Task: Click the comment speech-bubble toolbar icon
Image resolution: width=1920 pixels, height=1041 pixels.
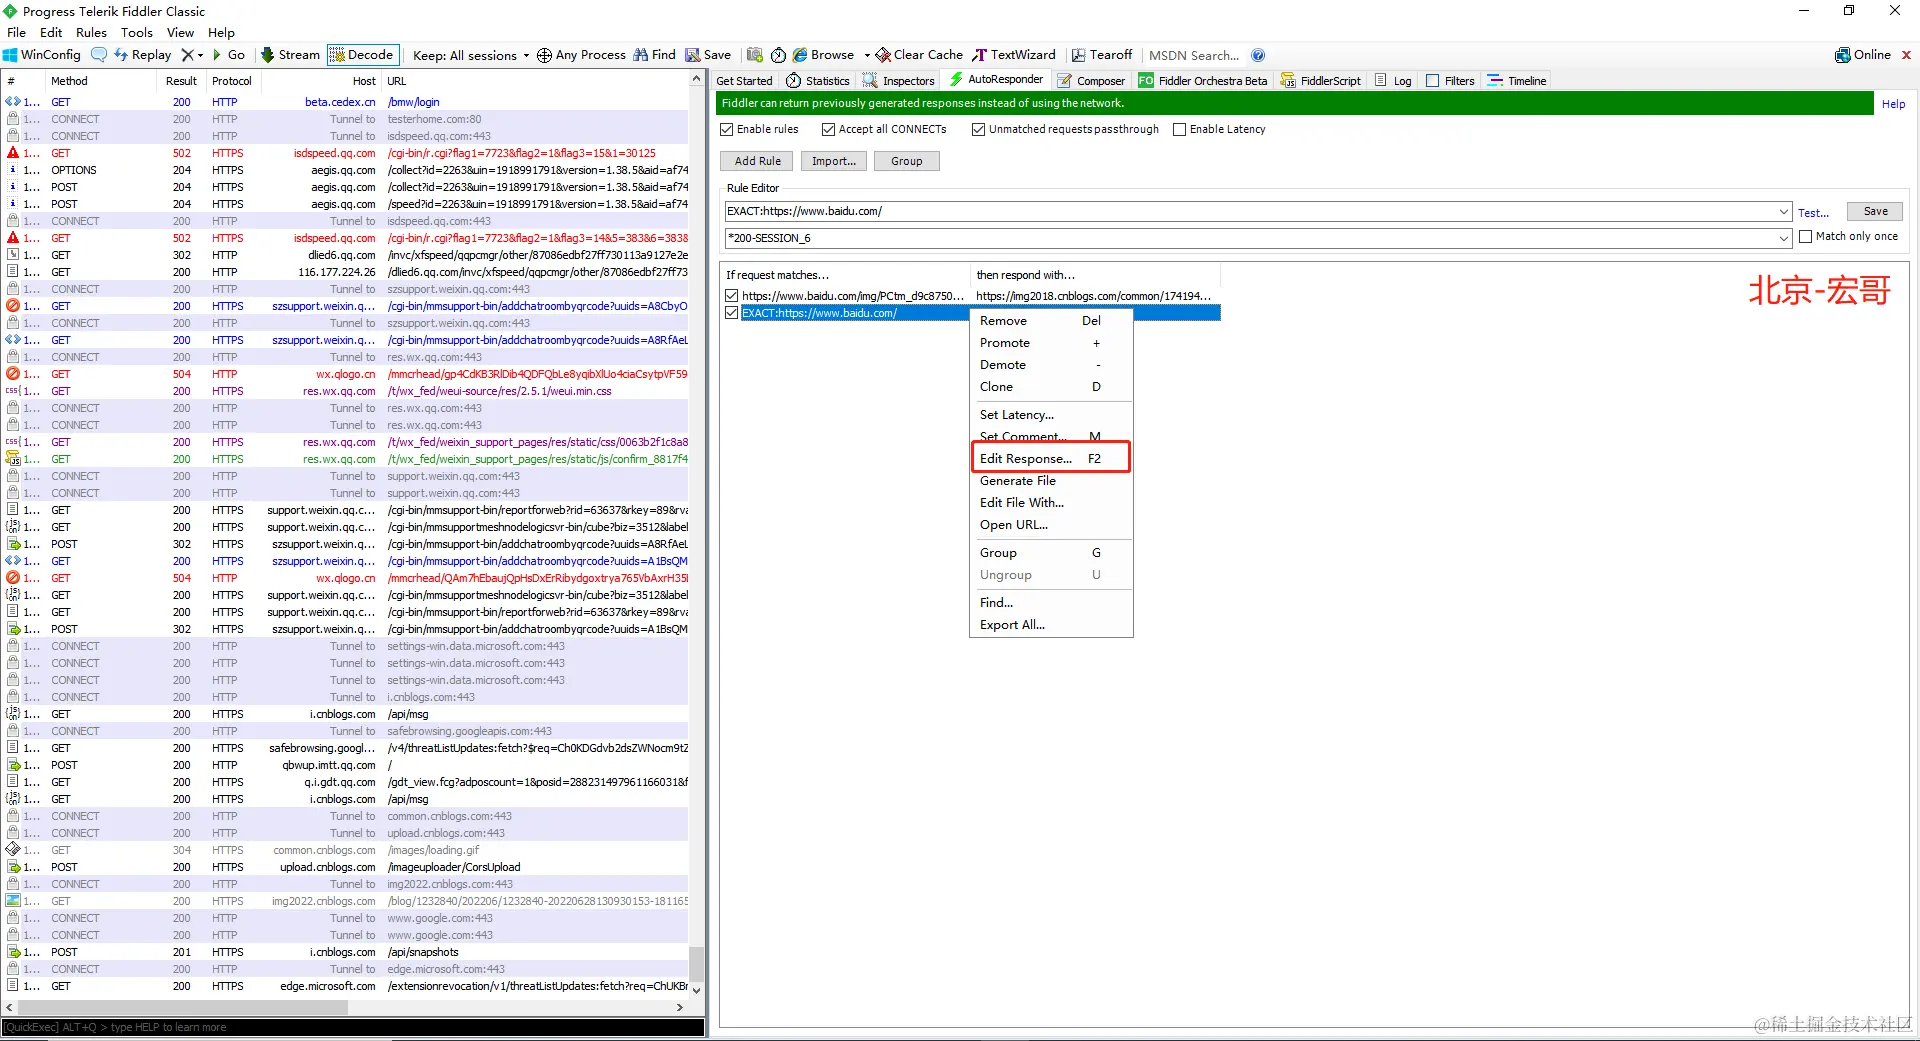Action: (x=98, y=55)
